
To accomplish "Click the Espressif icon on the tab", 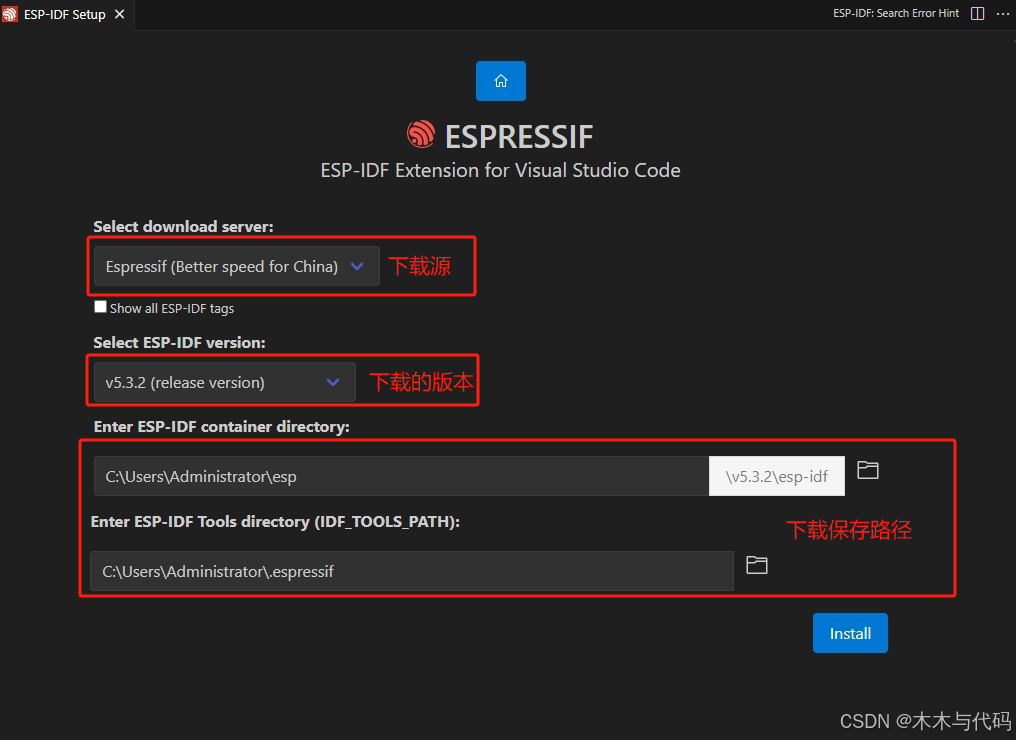I will [x=10, y=14].
